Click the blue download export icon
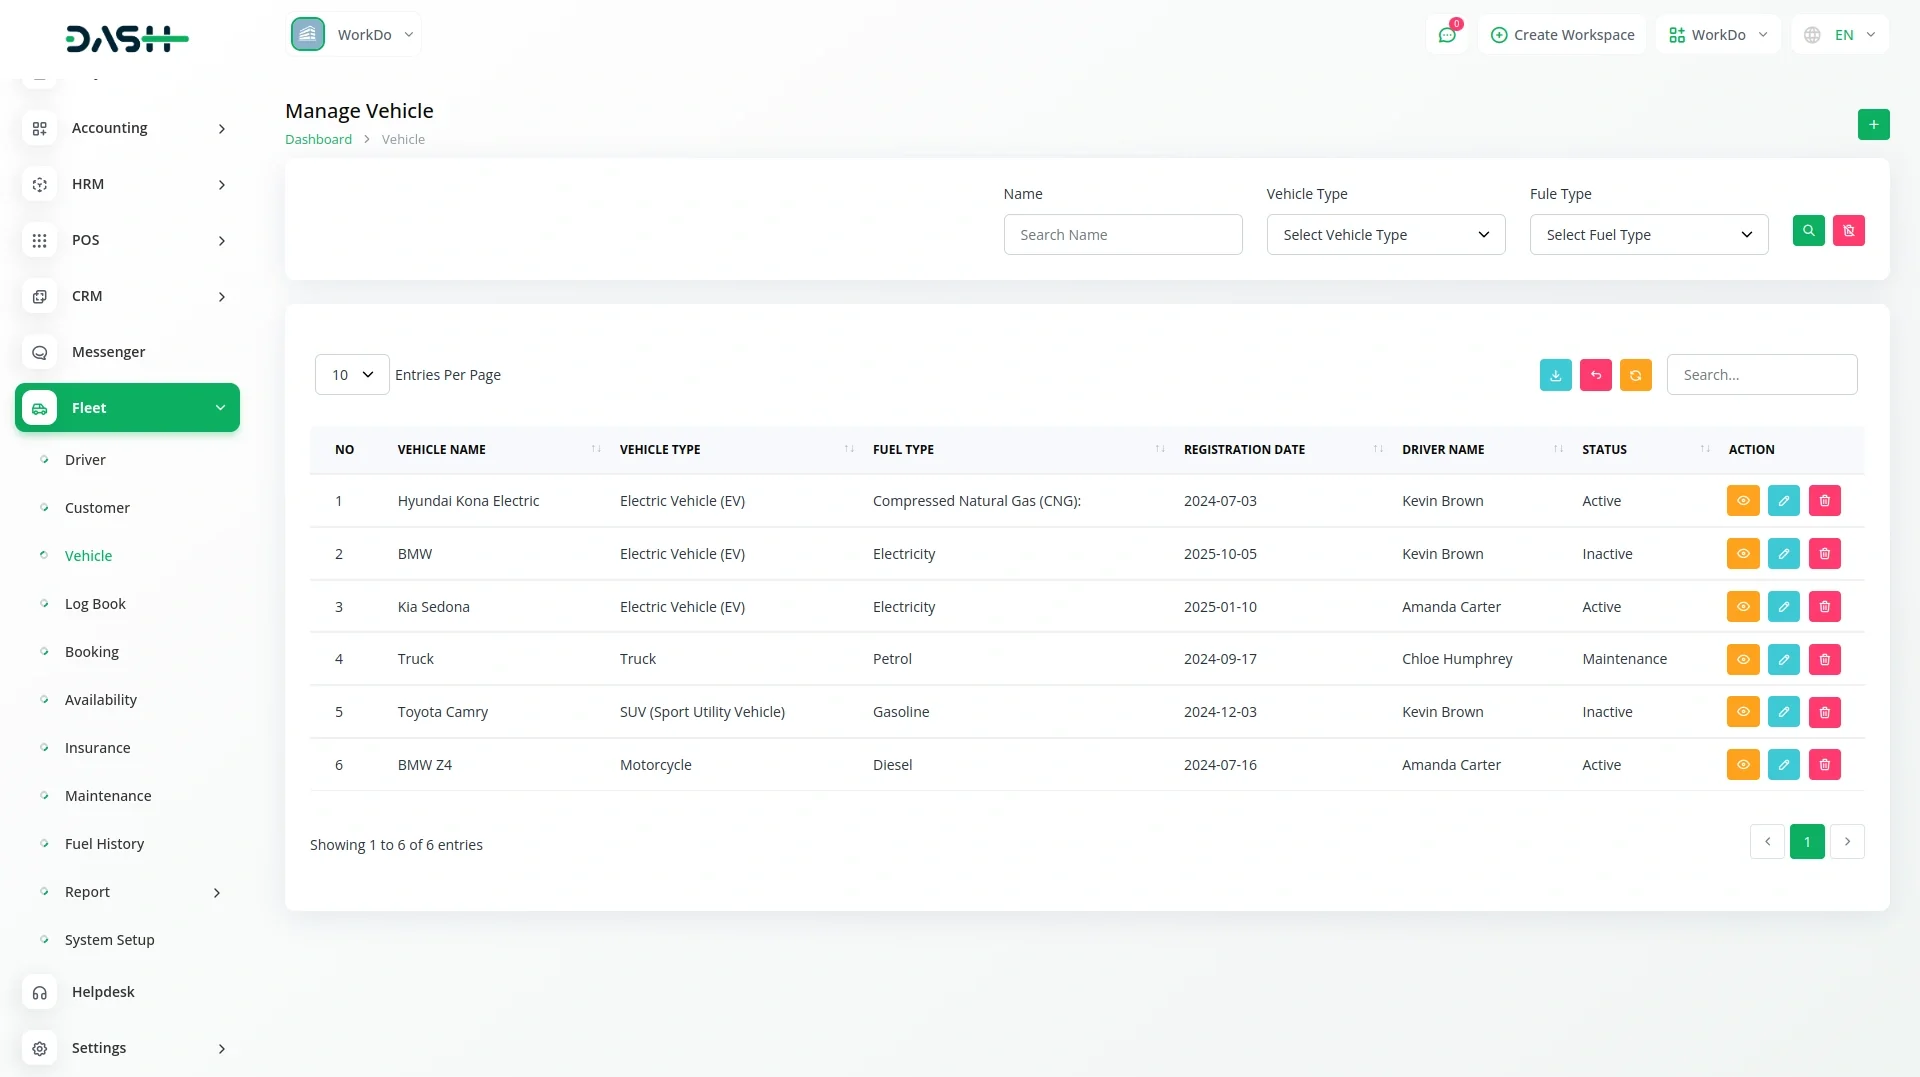Screen dimensions: 1920x1077 [x=1555, y=375]
